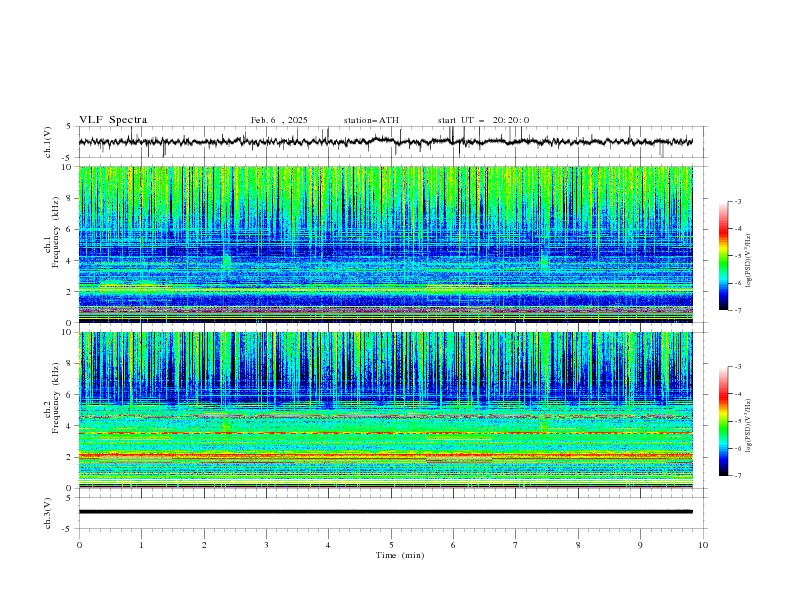
Task: Click the "station=ATH" label
Action: click(371, 120)
